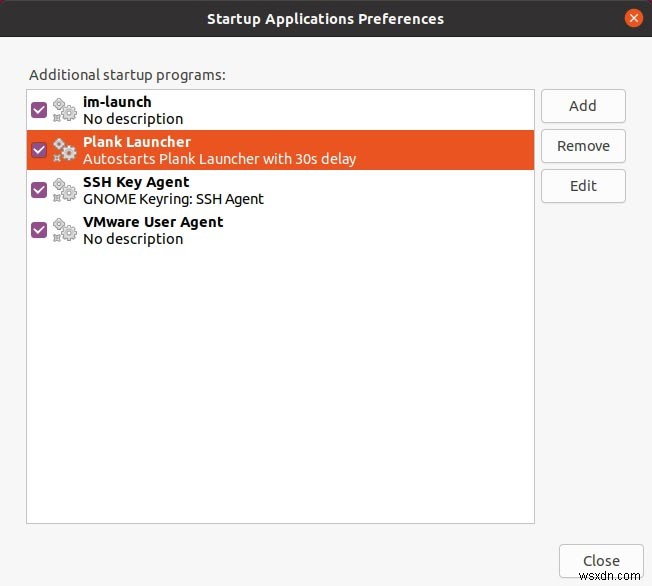The height and width of the screenshot is (586, 652).
Task: Click the gears icon beside Plank Launcher
Action: point(65,150)
